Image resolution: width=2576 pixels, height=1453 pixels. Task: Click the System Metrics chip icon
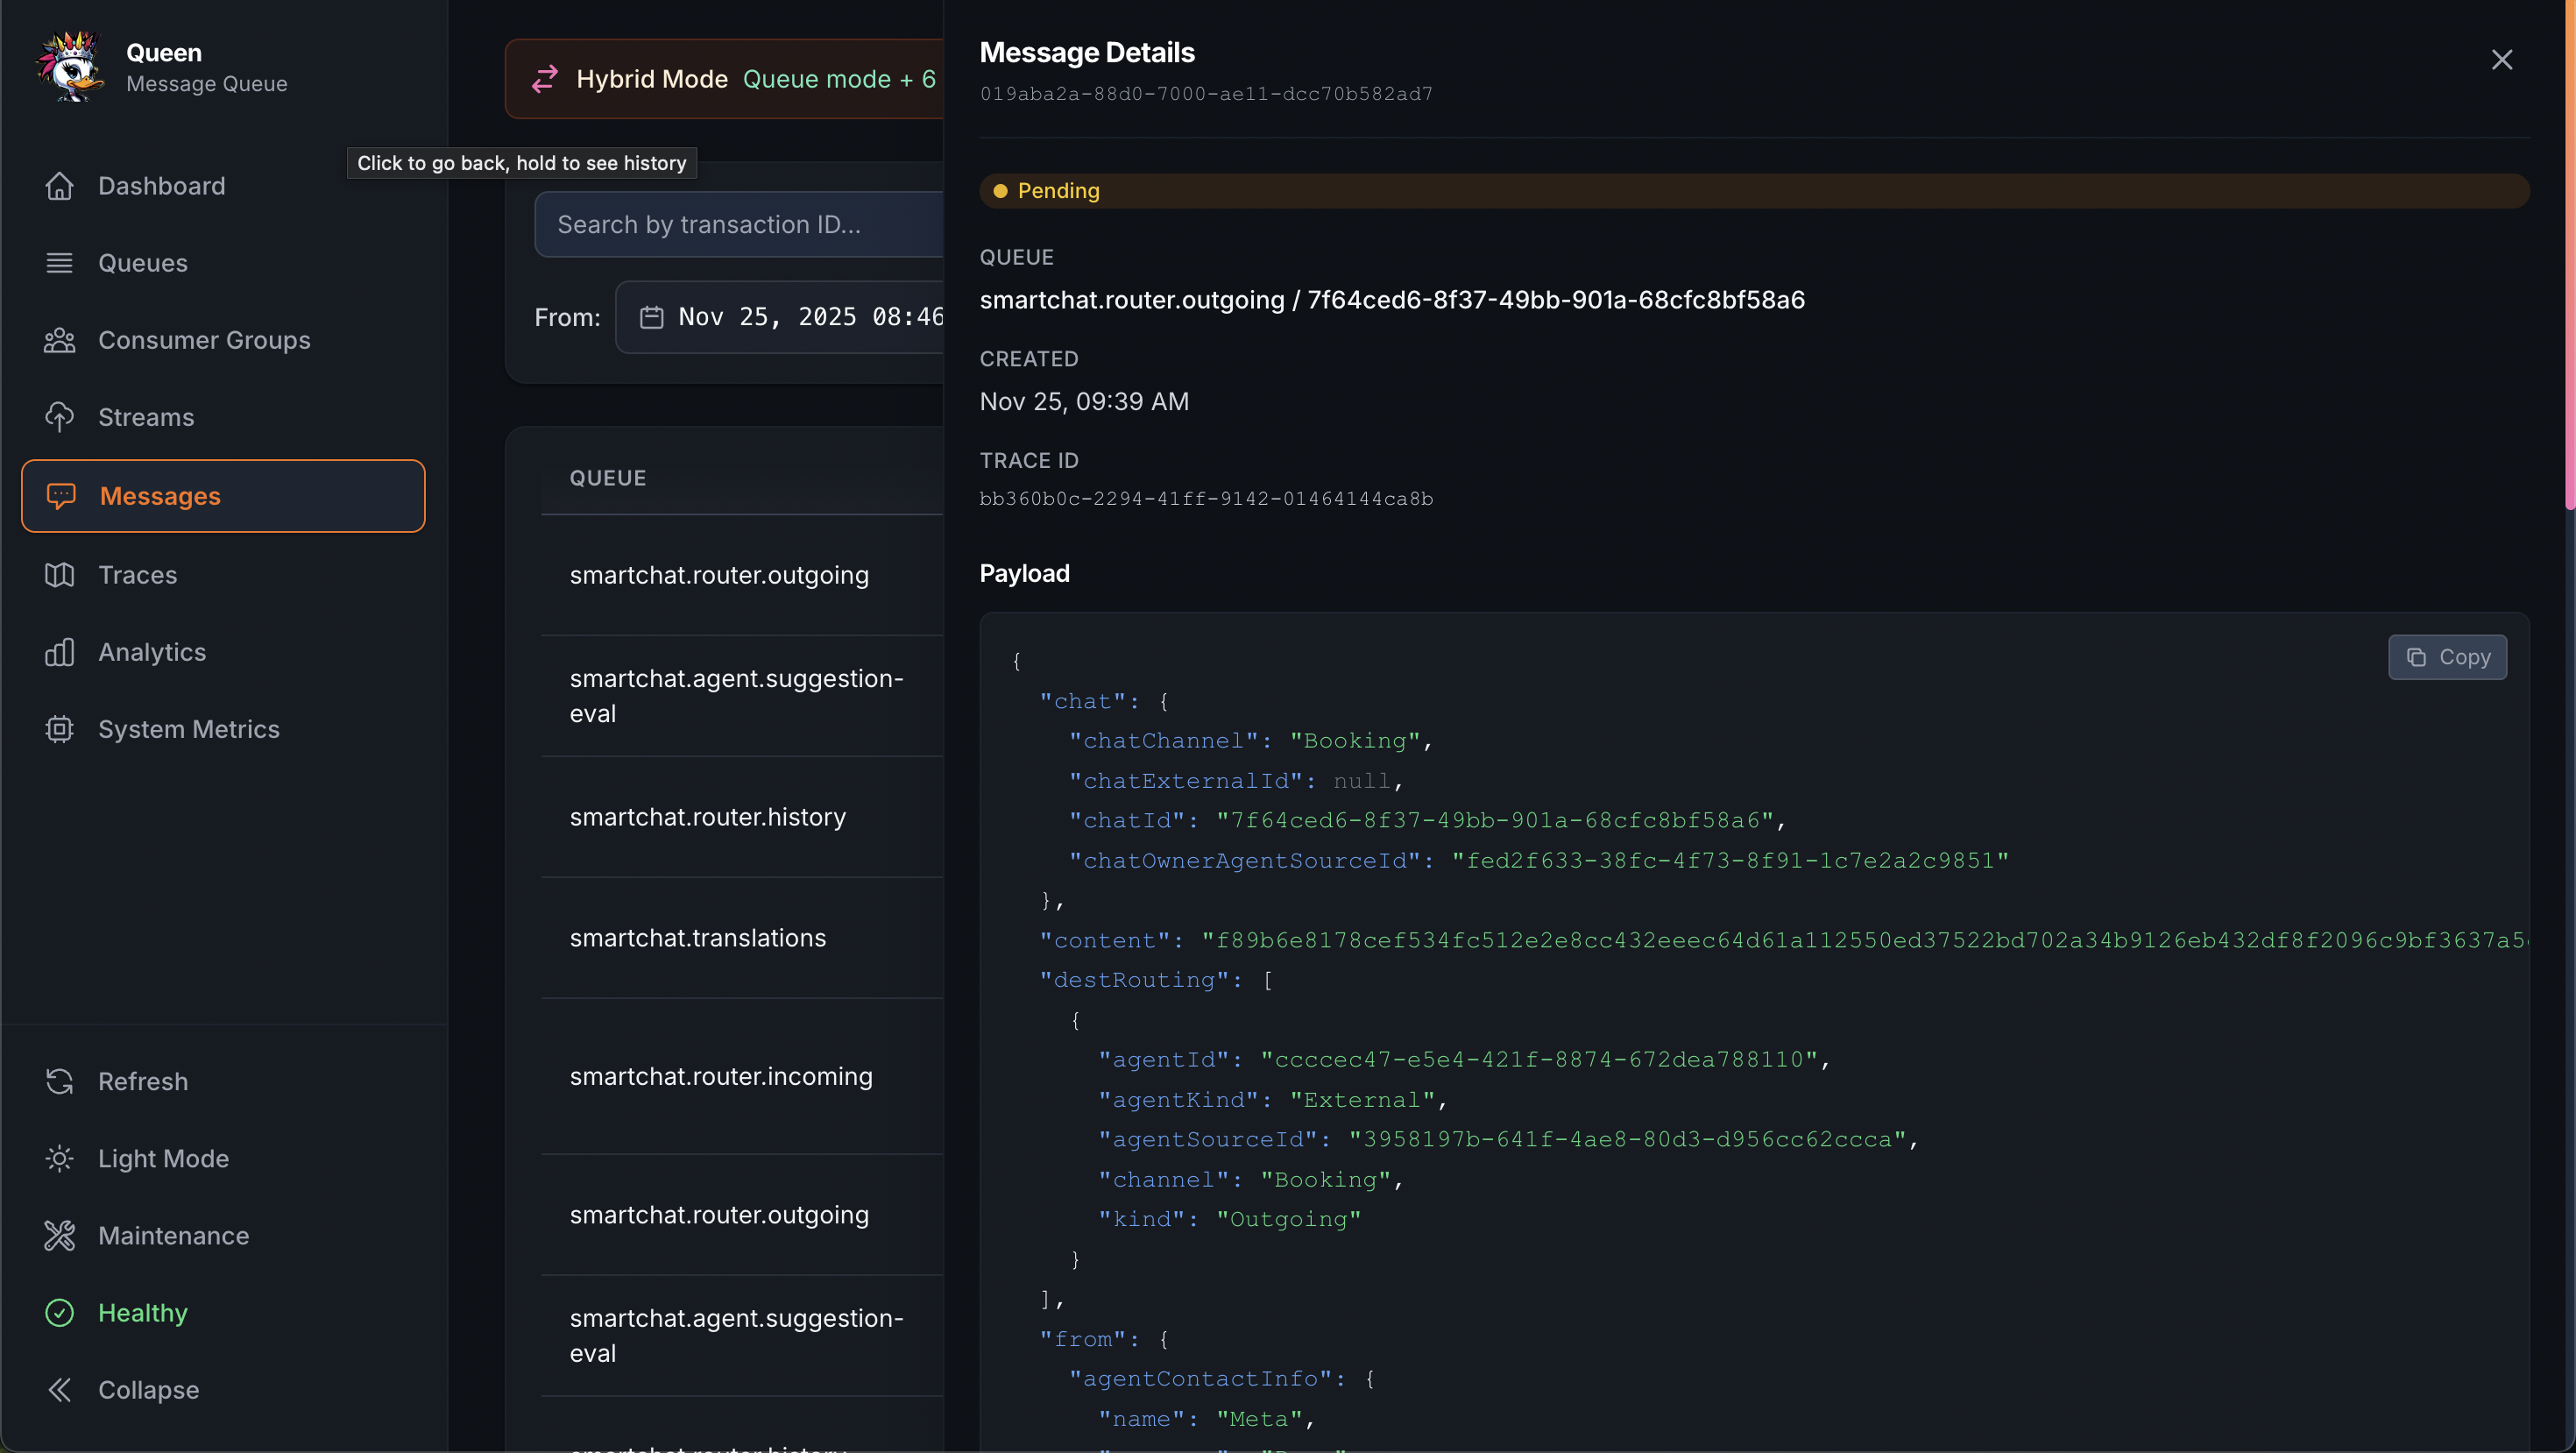[x=59, y=729]
